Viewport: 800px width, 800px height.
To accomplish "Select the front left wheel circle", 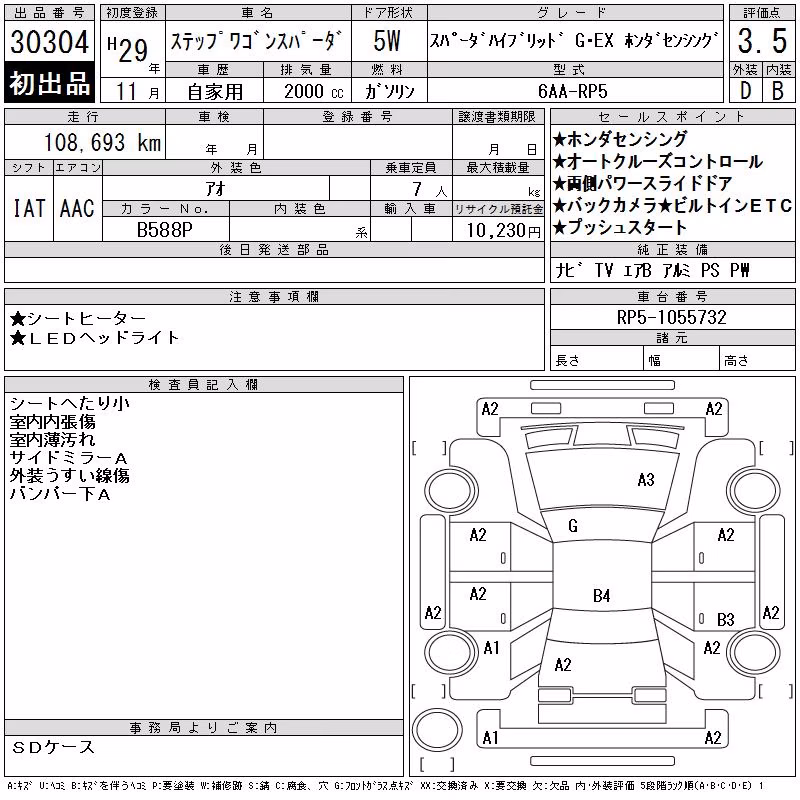I will click(453, 491).
